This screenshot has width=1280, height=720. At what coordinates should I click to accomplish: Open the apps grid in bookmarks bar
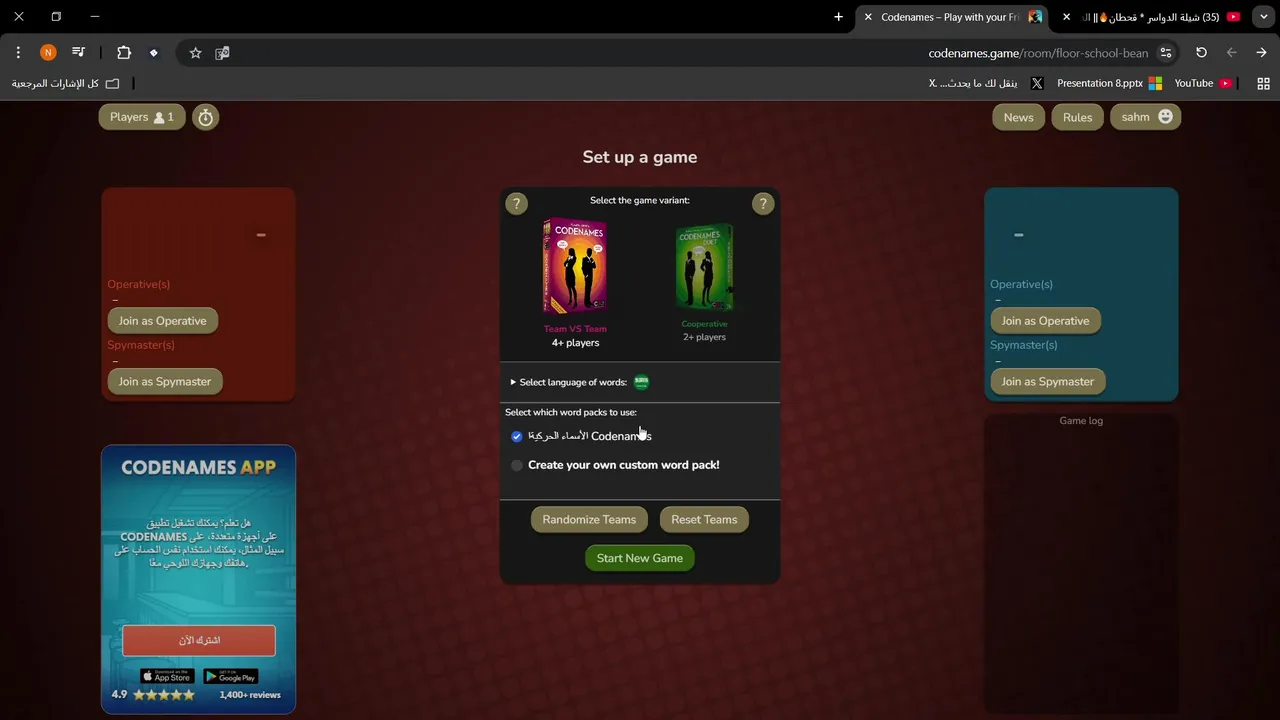1263,84
